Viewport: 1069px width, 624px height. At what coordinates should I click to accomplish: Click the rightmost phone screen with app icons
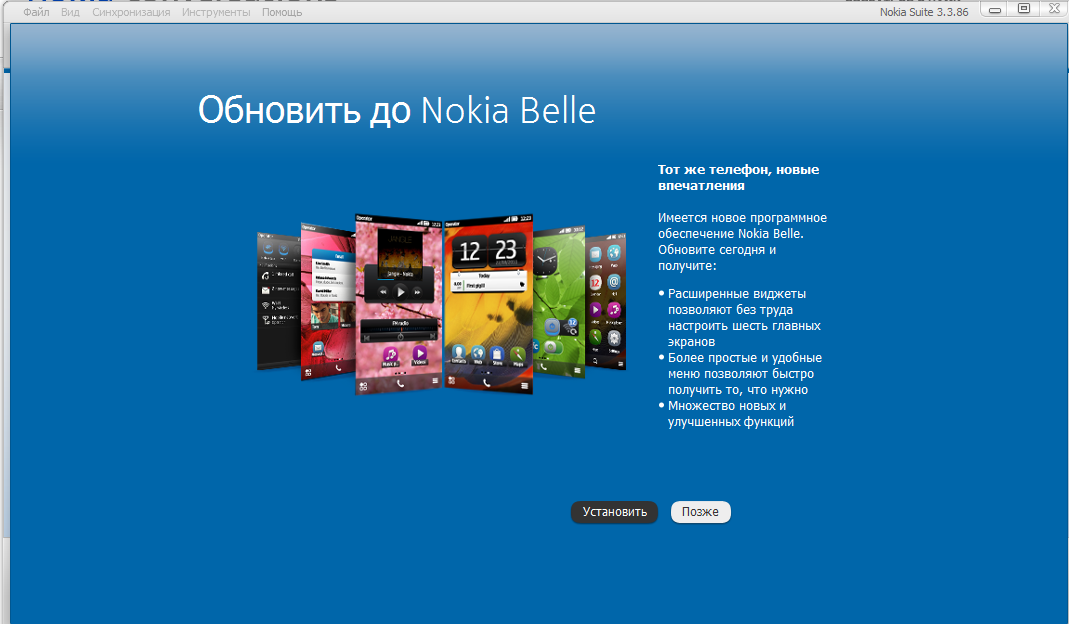[x=605, y=302]
